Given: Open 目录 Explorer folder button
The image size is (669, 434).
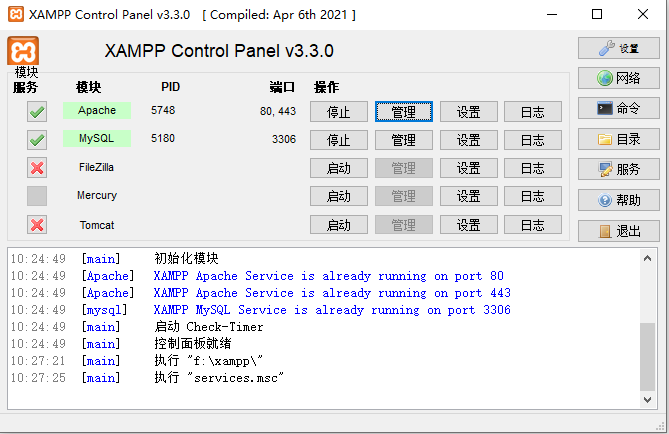Looking at the screenshot, I should pos(618,139).
